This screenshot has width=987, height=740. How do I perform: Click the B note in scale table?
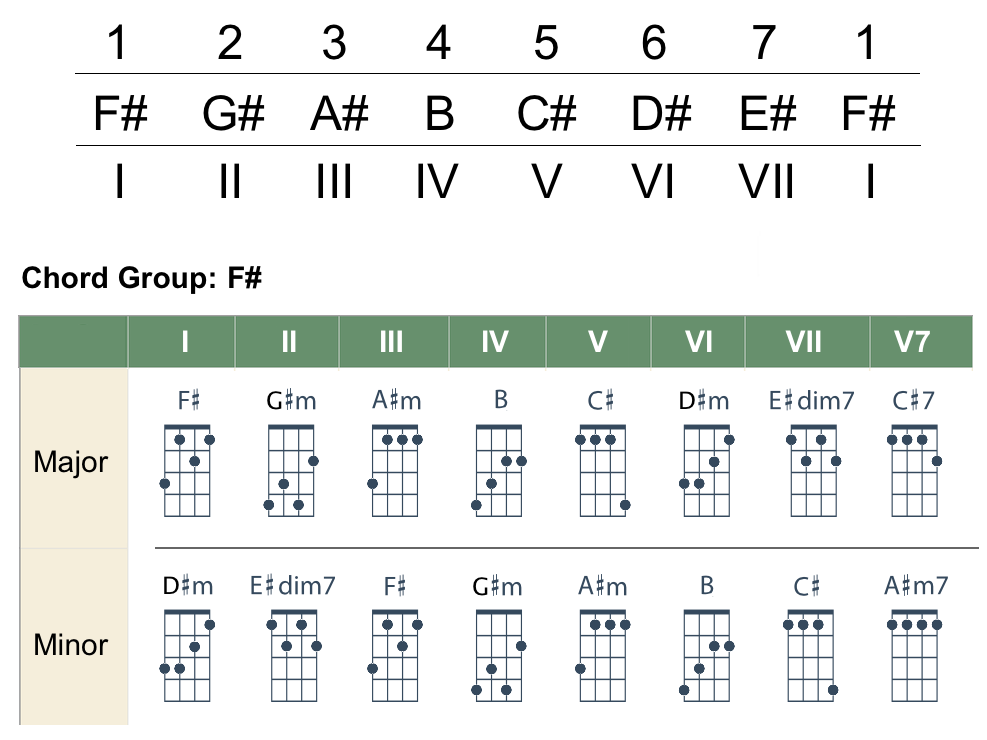(x=438, y=115)
